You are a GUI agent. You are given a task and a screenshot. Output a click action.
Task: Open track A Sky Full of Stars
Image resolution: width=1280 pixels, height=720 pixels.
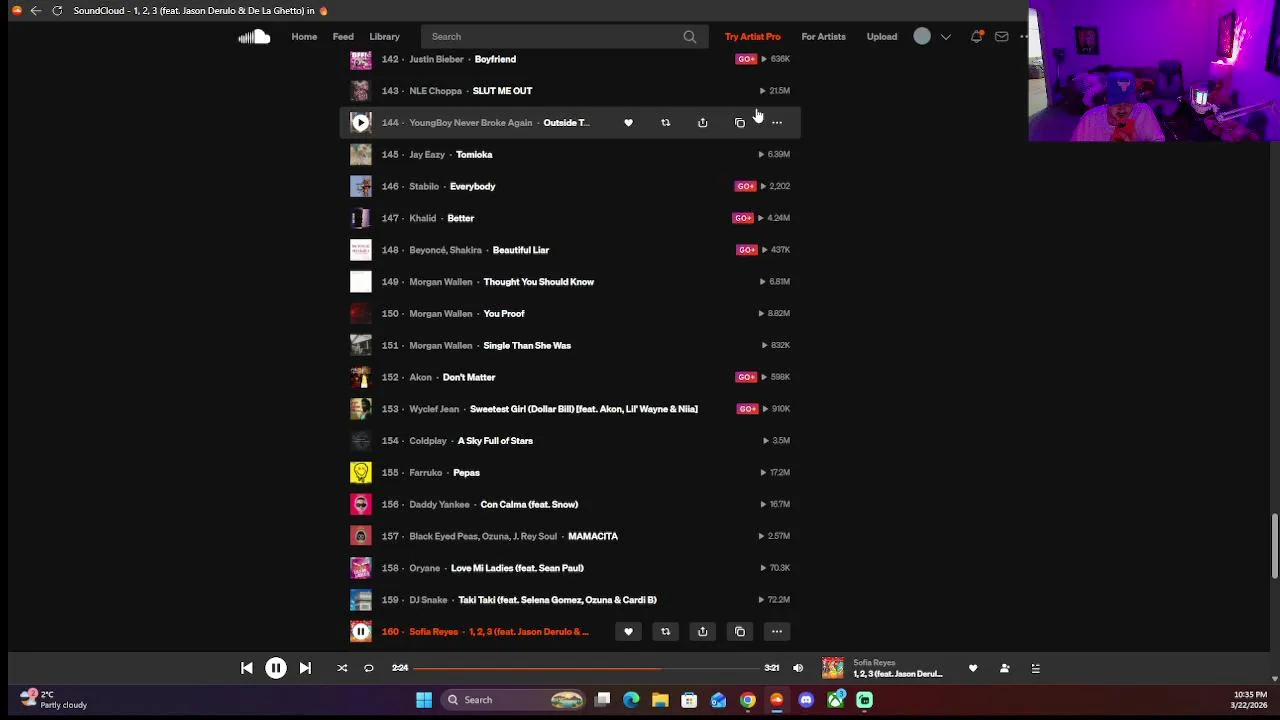[x=495, y=441]
